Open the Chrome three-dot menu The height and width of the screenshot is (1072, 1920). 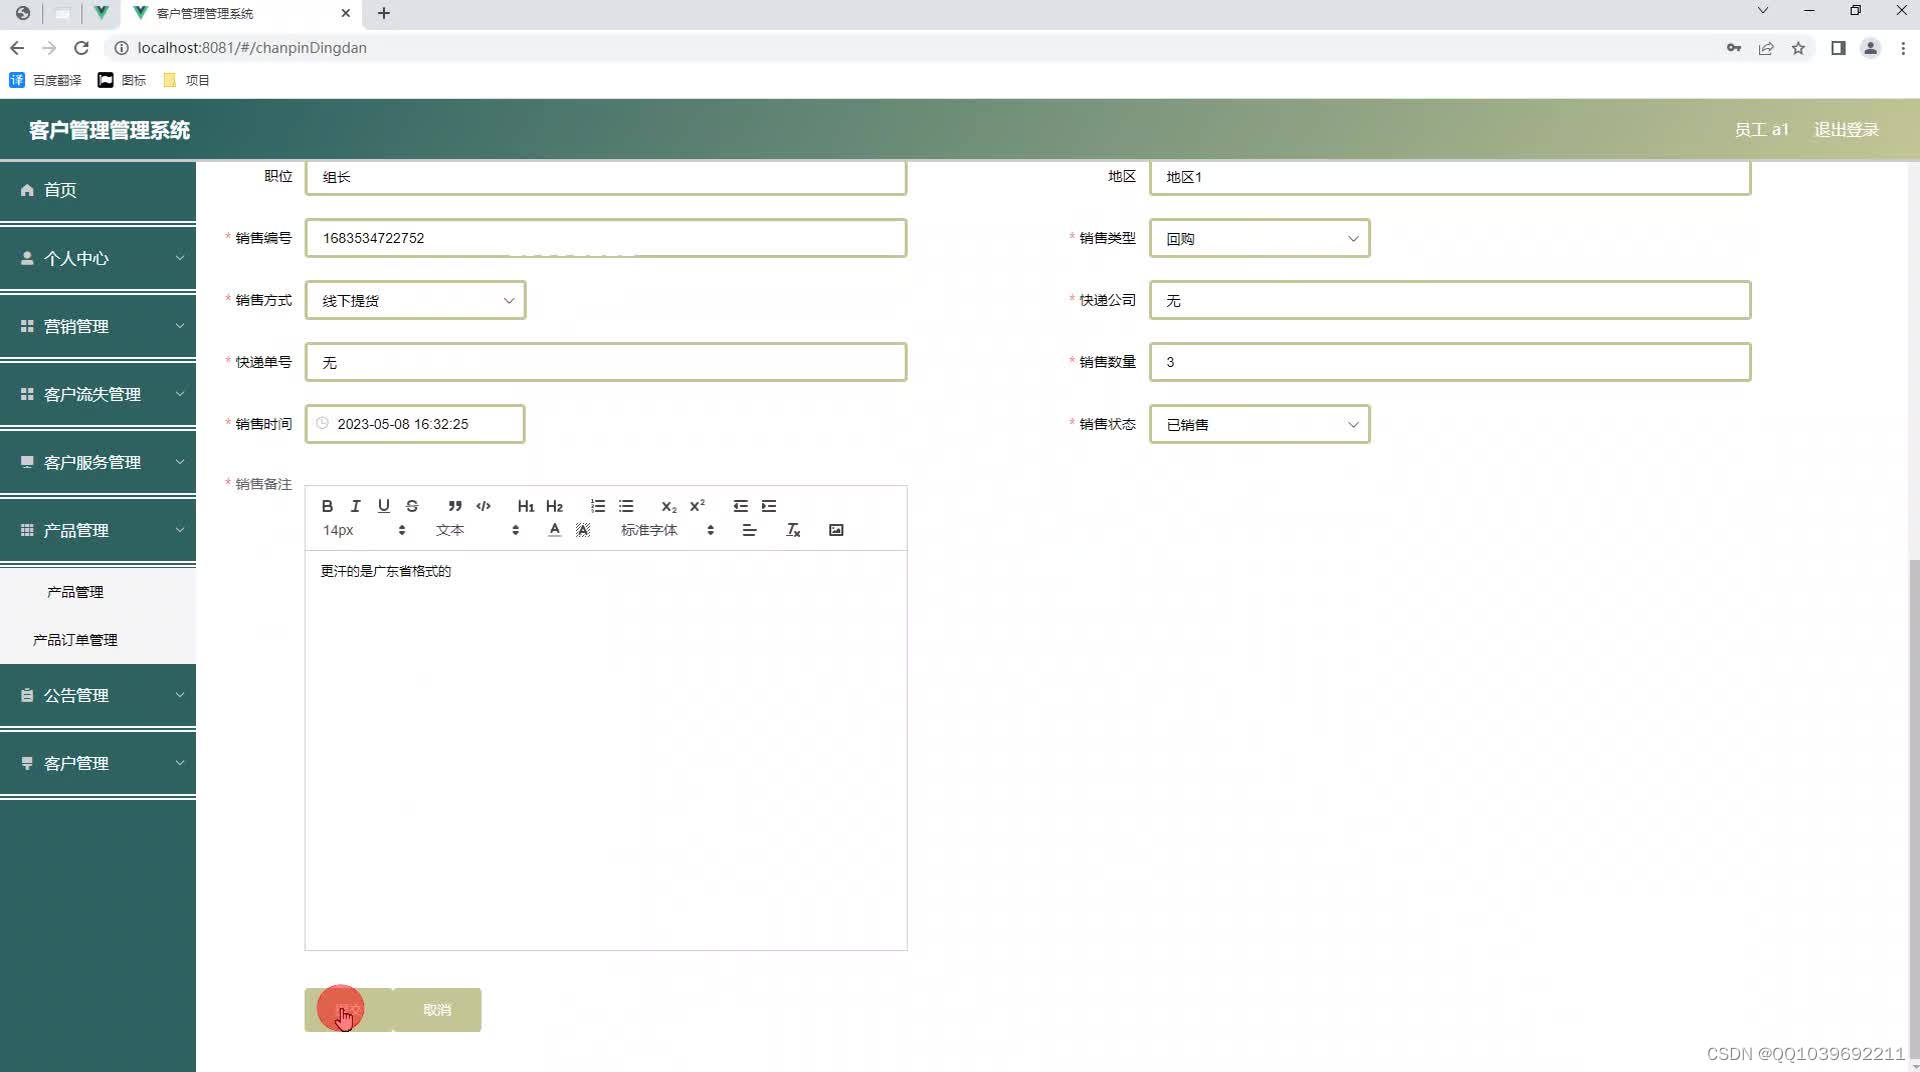1903,48
